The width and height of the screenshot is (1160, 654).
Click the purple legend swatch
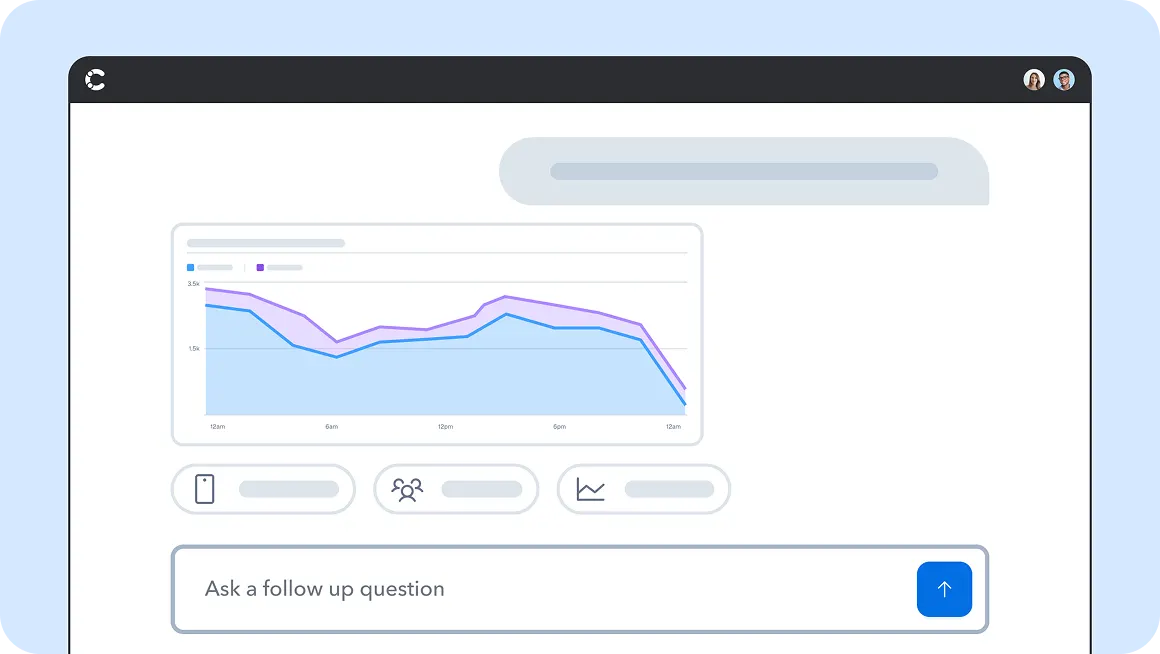tap(261, 268)
